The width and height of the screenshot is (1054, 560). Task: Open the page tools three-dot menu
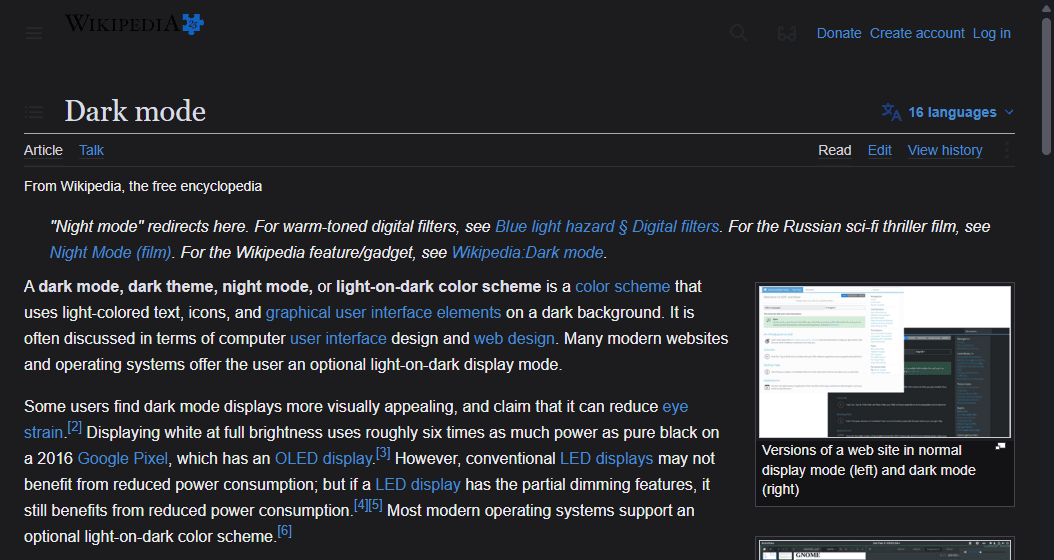pyautogui.click(x=1006, y=150)
